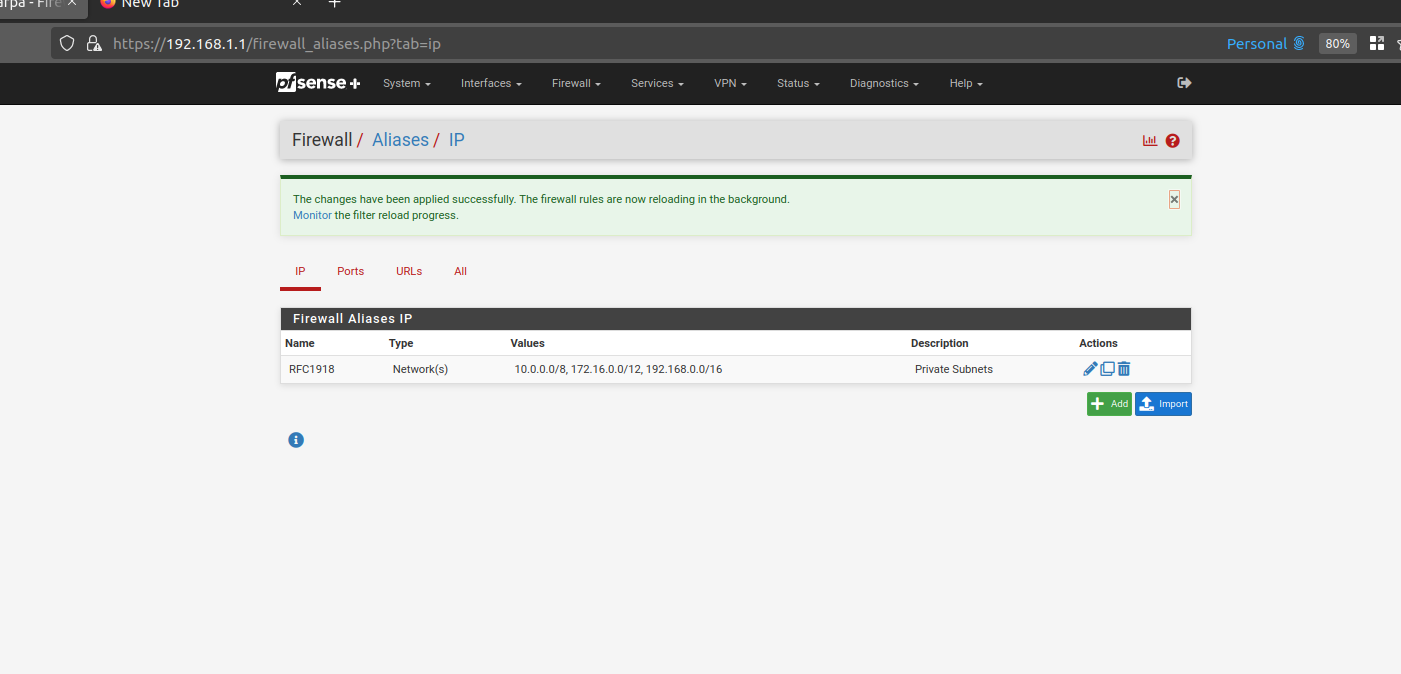The image size is (1401, 674).
Task: Edit the RFC1918 alias pencil icon
Action: tap(1090, 369)
